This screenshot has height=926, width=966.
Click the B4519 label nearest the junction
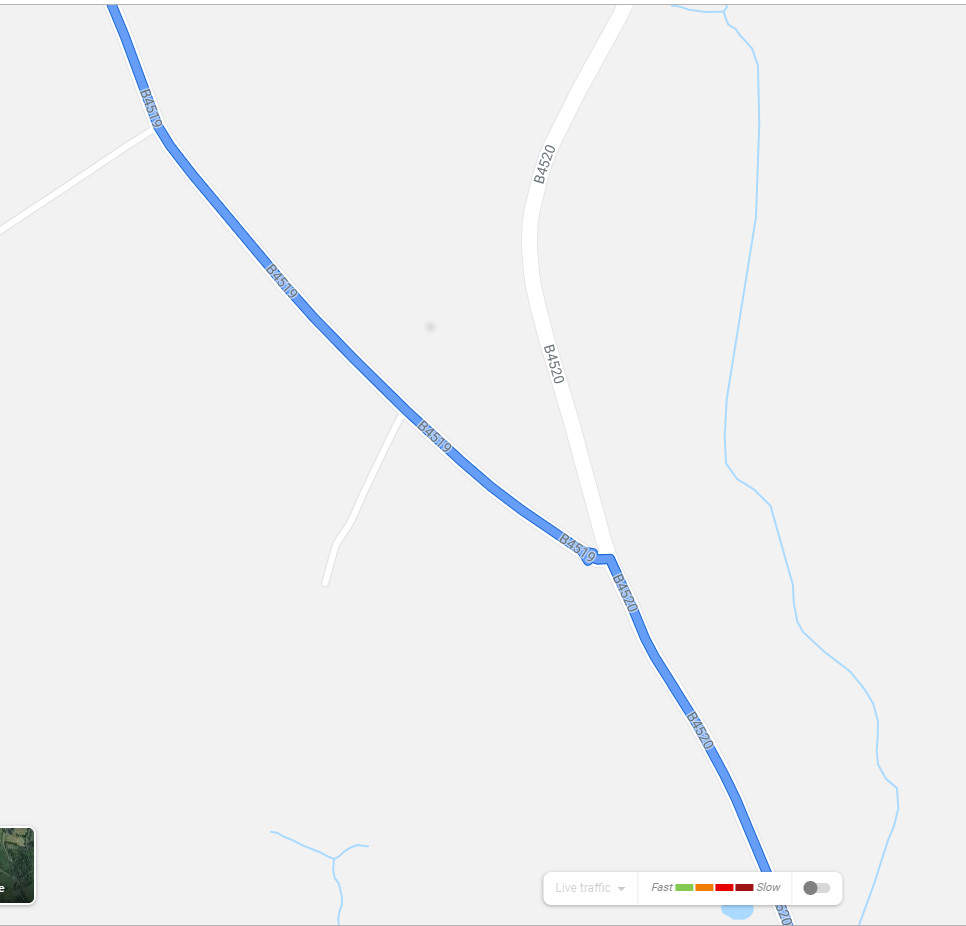click(x=577, y=547)
